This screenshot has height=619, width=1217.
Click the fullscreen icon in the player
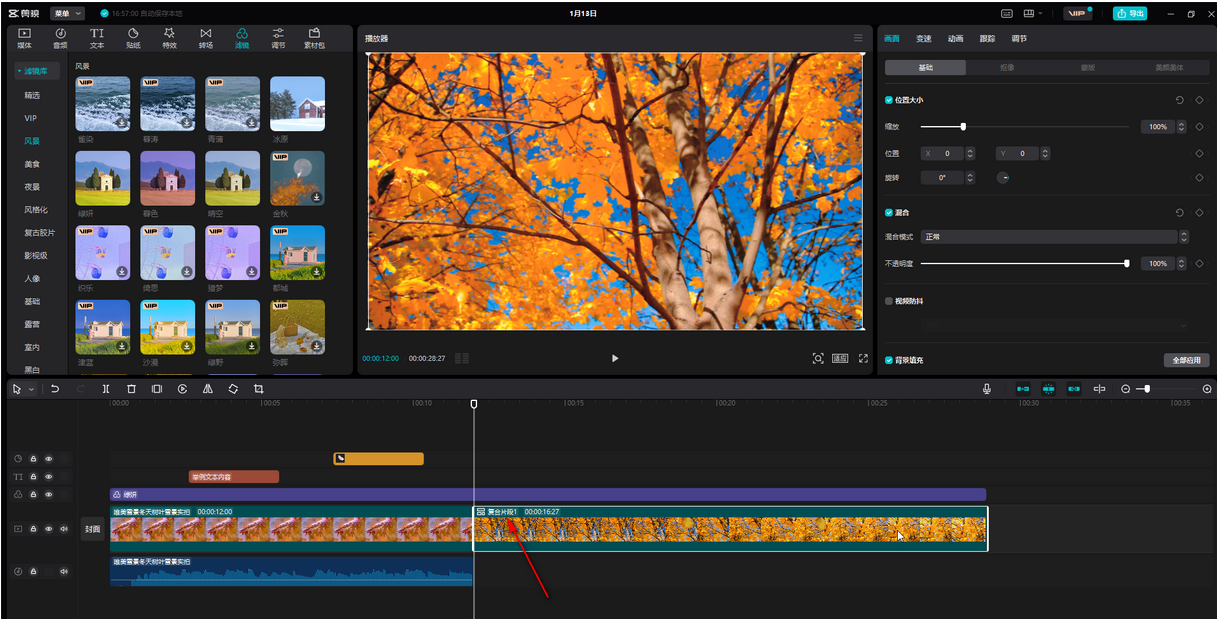(863, 358)
